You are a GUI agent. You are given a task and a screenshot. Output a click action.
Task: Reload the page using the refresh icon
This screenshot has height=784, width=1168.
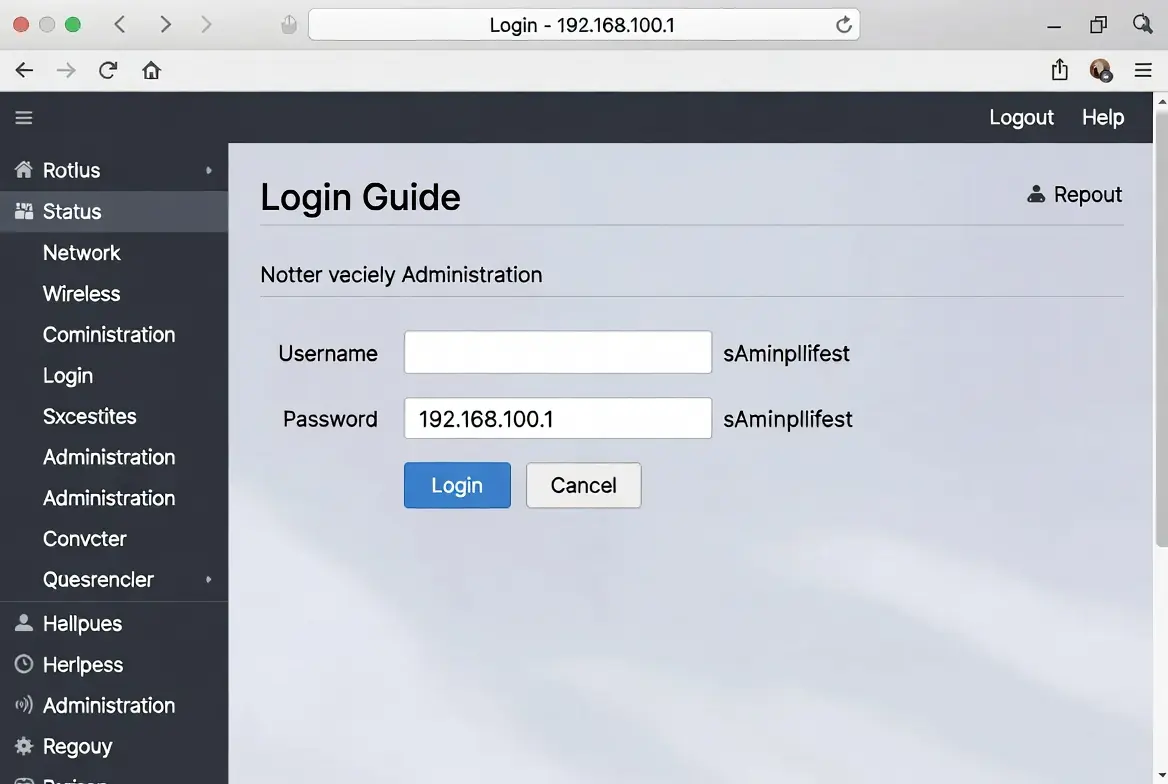(108, 70)
